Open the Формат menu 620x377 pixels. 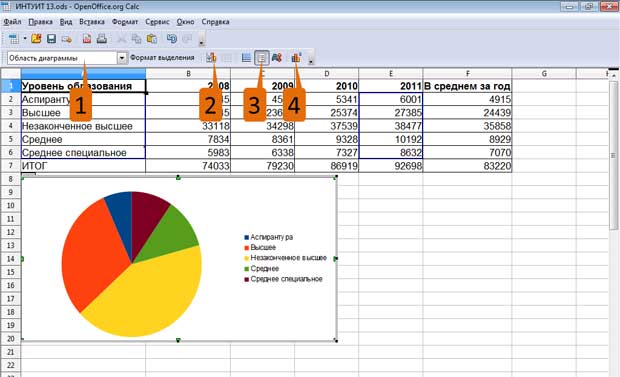[x=125, y=22]
